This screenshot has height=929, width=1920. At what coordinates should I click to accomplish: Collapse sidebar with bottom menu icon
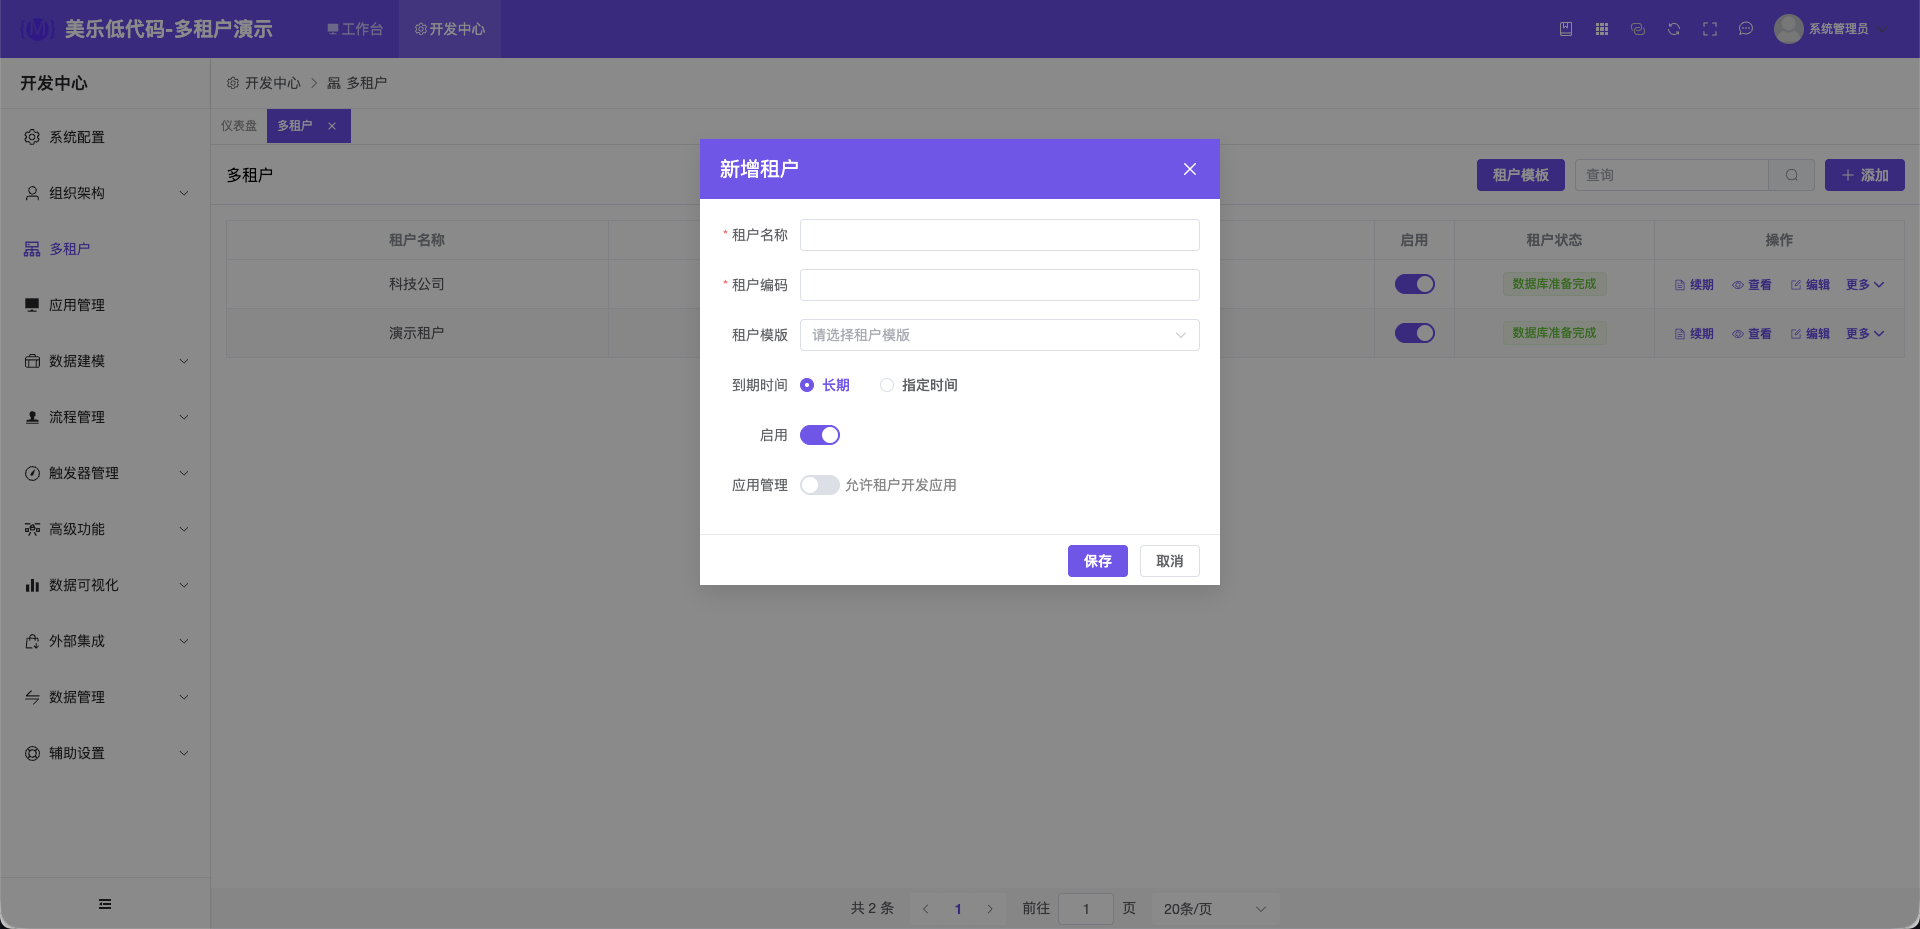point(105,904)
